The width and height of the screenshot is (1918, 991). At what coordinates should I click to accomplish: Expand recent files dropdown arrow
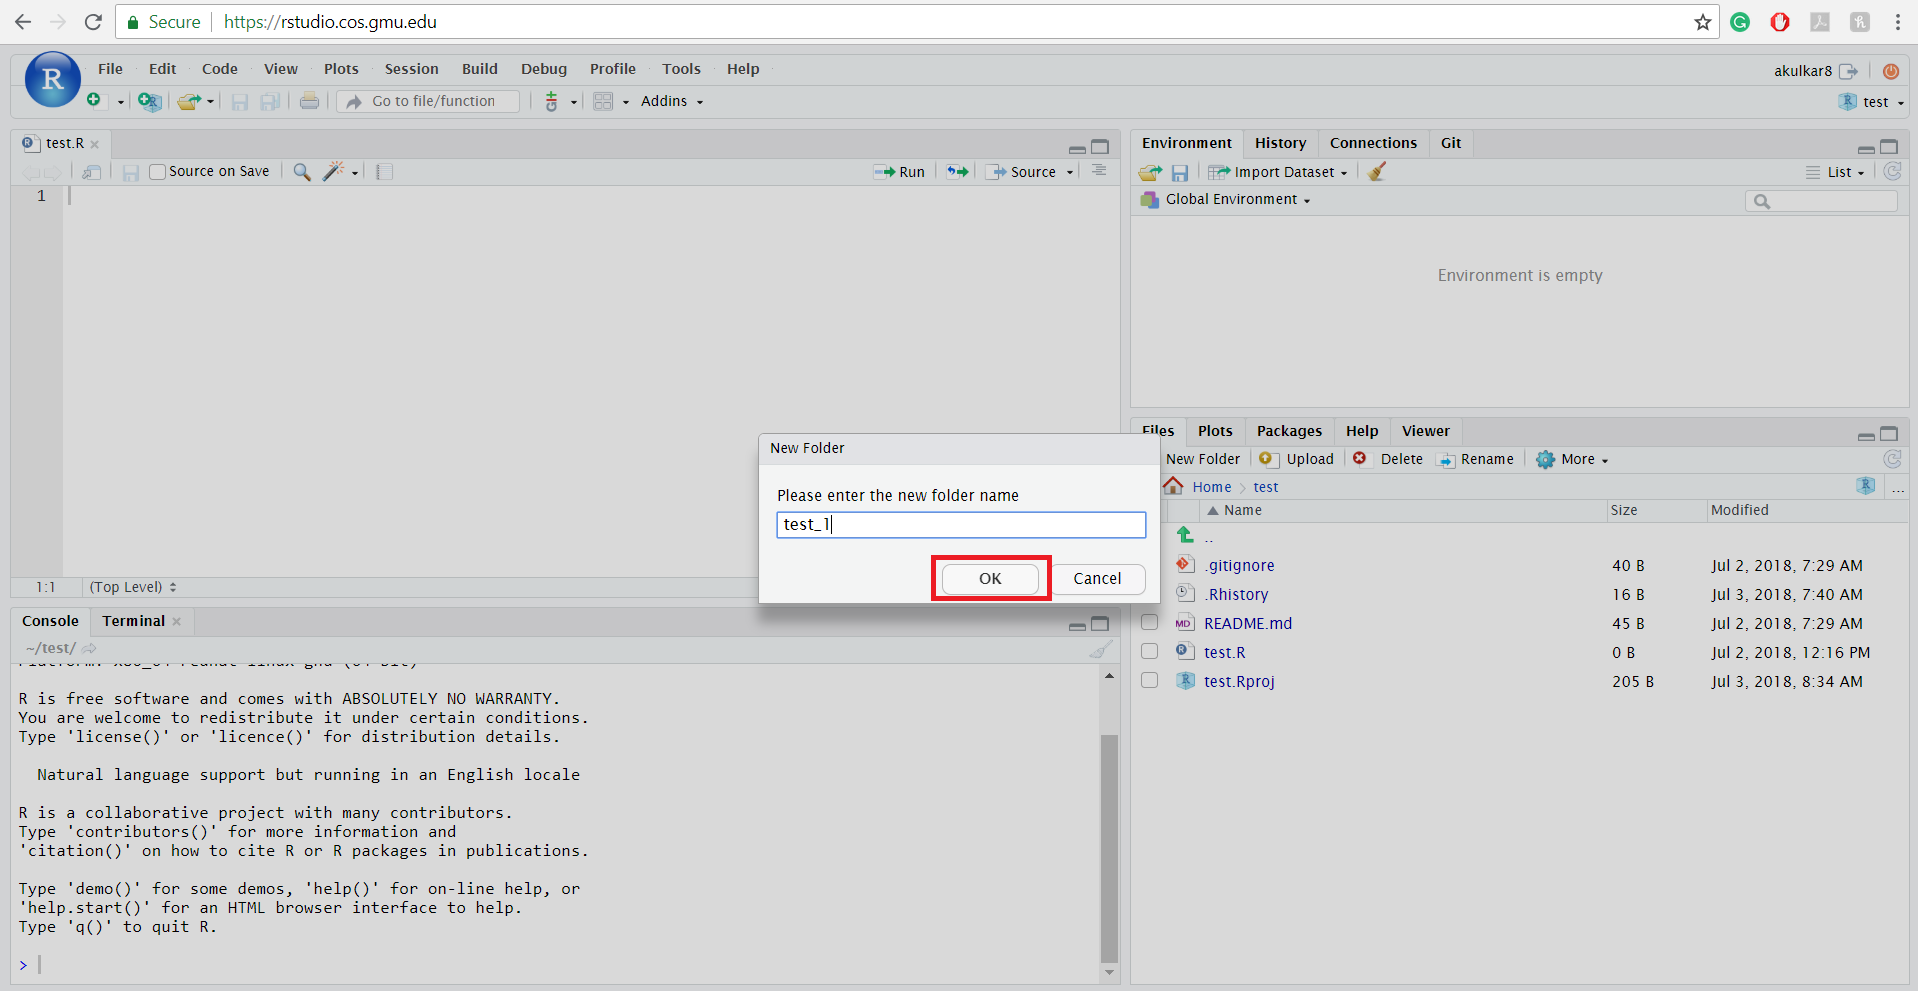[210, 102]
